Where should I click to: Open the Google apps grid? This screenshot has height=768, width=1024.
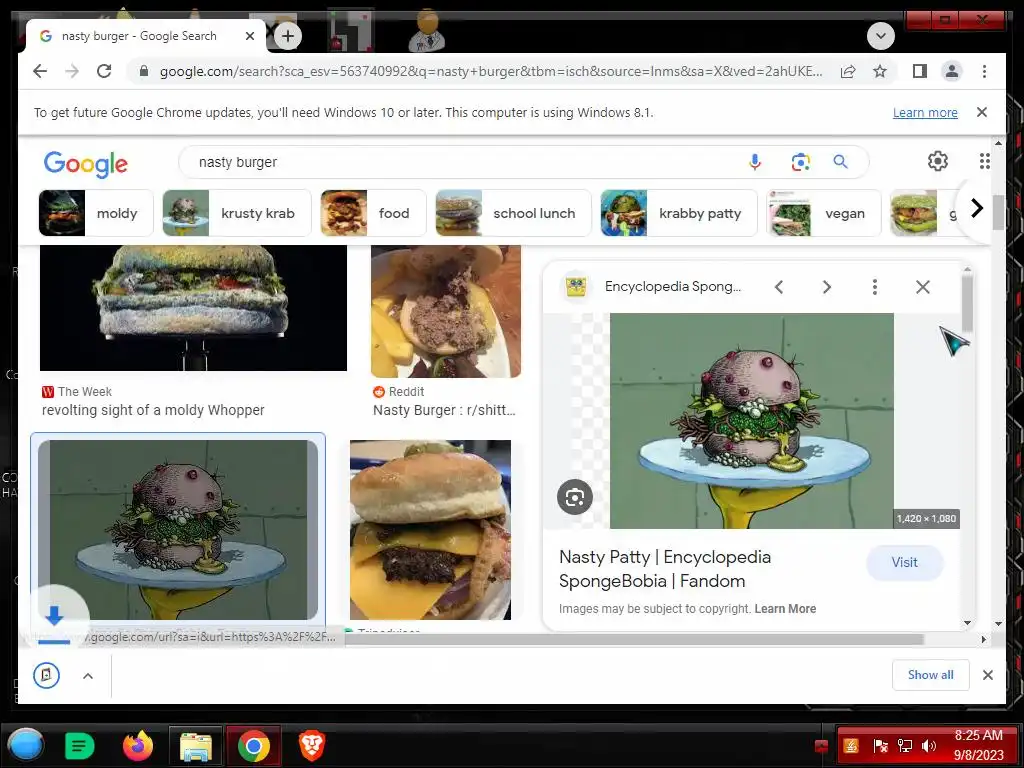click(x=984, y=161)
